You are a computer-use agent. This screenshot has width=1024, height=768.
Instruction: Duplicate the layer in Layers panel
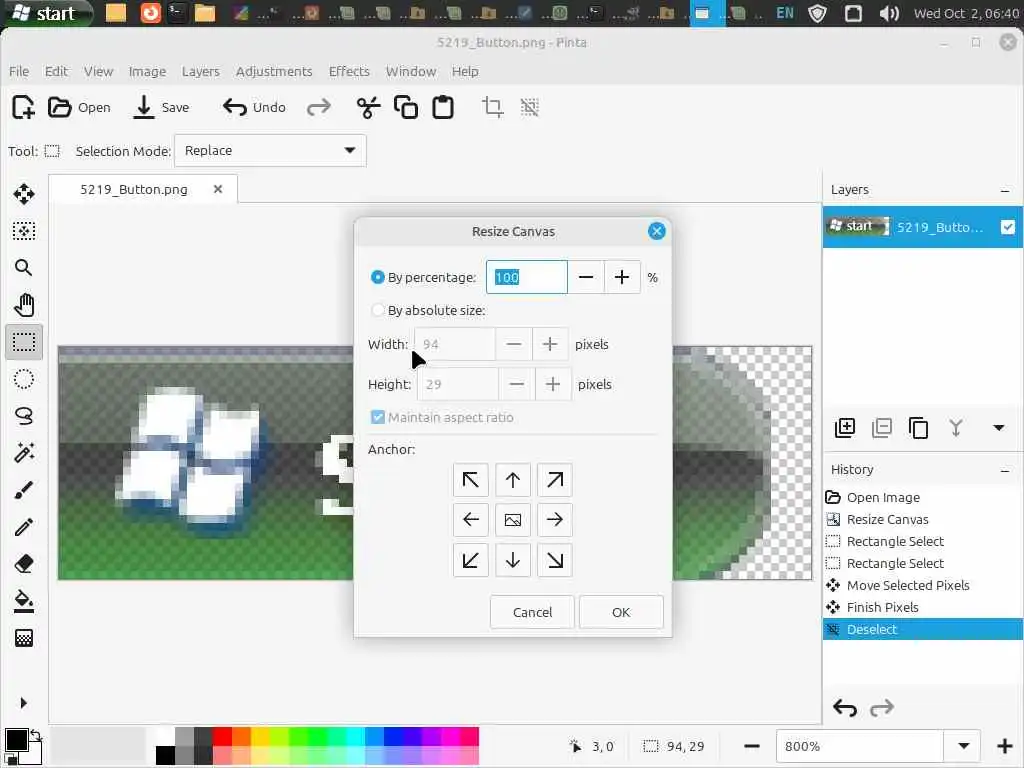point(918,428)
